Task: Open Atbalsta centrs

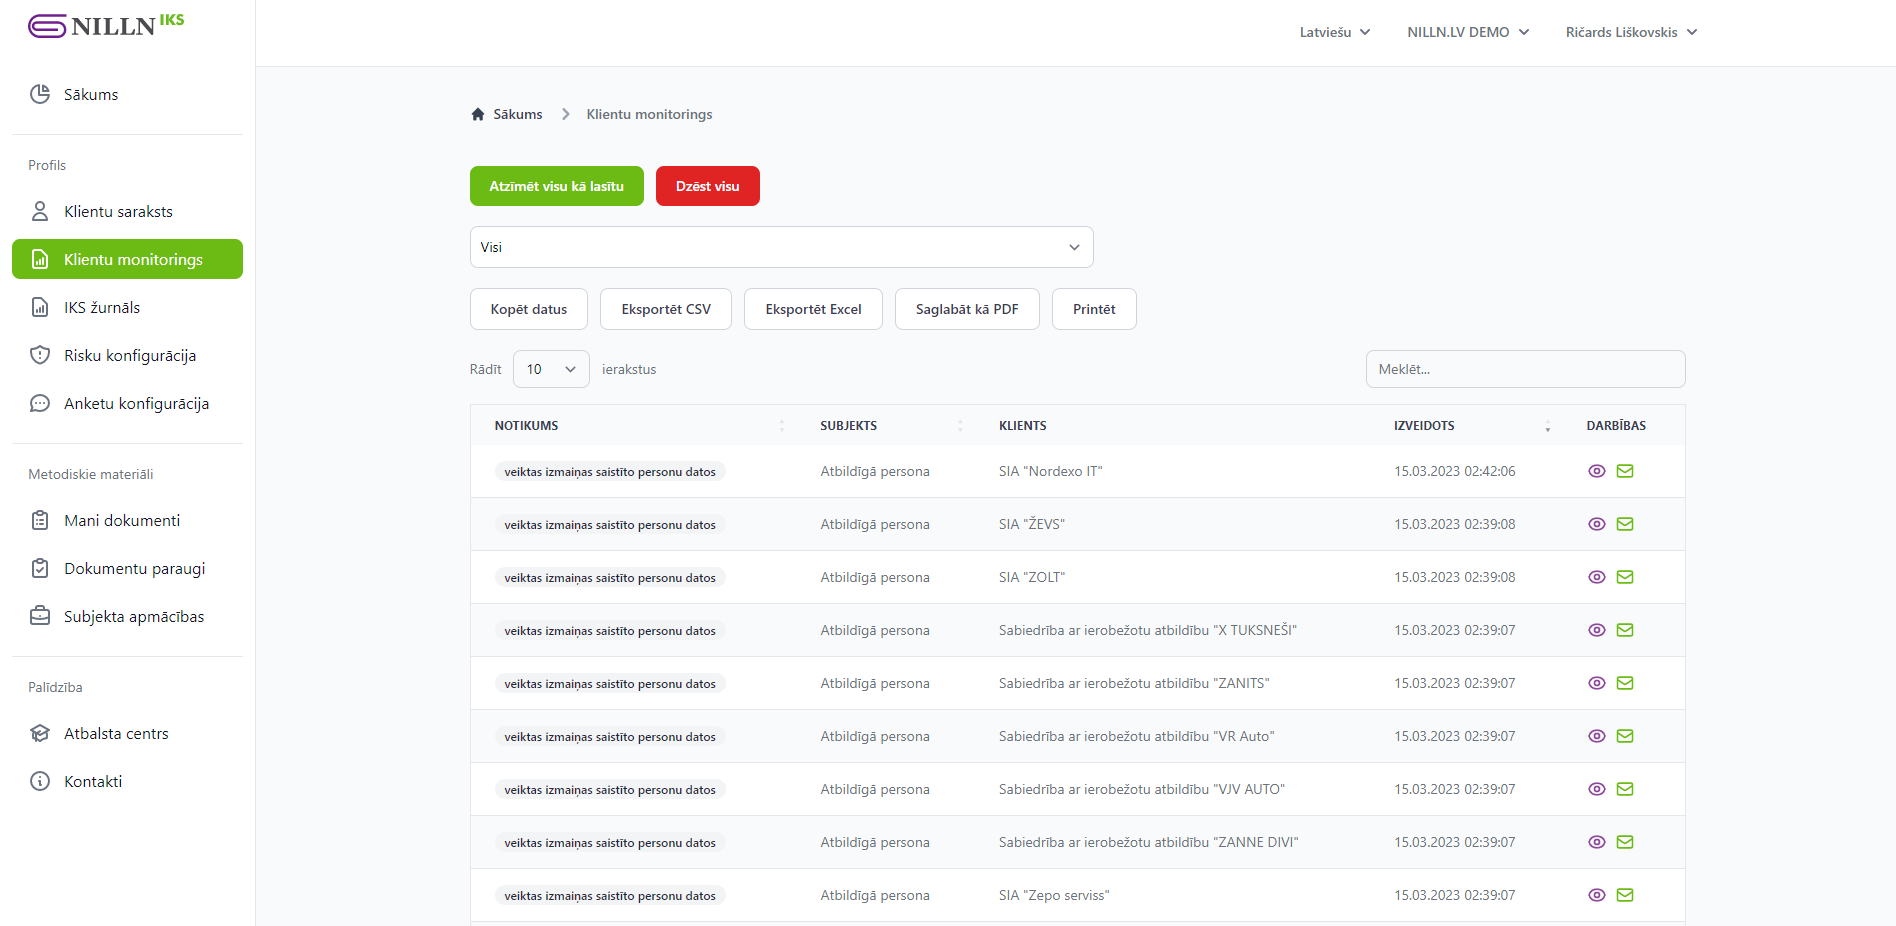Action: pyautogui.click(x=127, y=733)
